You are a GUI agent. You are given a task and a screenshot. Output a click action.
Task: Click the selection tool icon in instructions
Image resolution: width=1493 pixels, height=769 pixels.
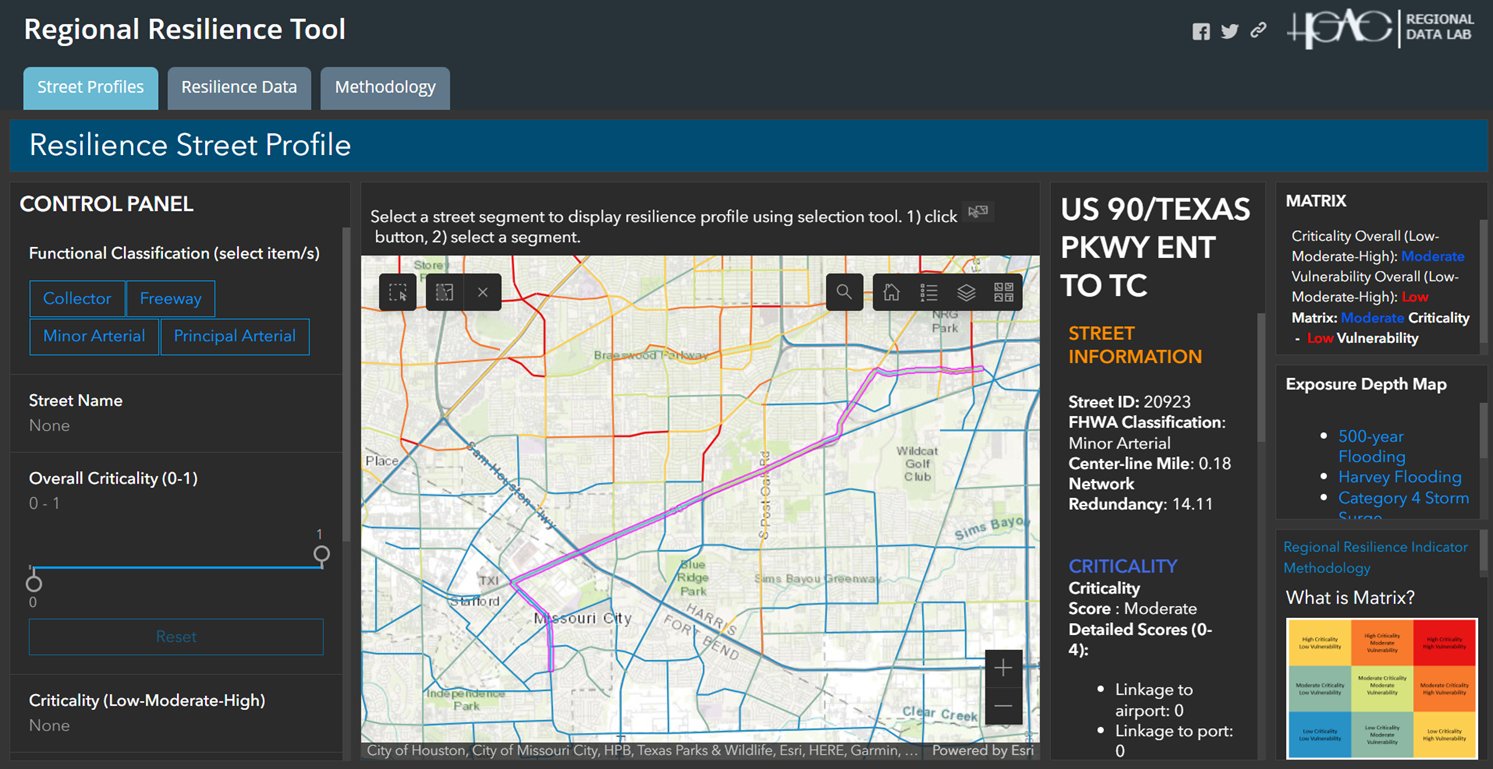978,212
